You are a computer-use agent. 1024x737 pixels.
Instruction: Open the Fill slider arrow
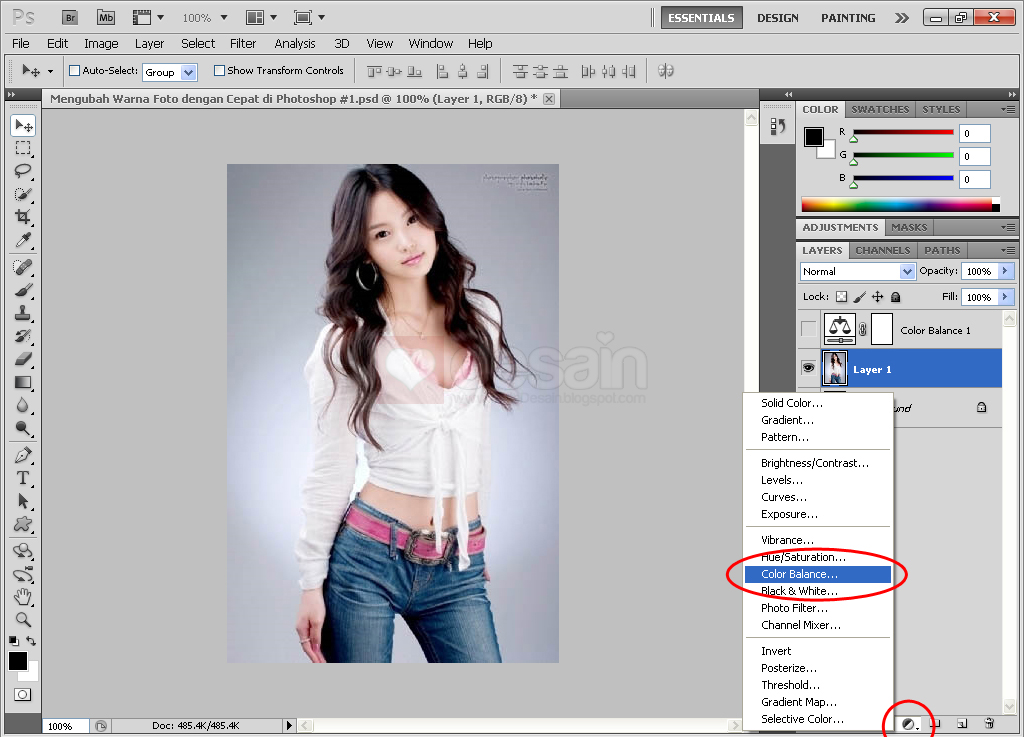[x=1006, y=297]
